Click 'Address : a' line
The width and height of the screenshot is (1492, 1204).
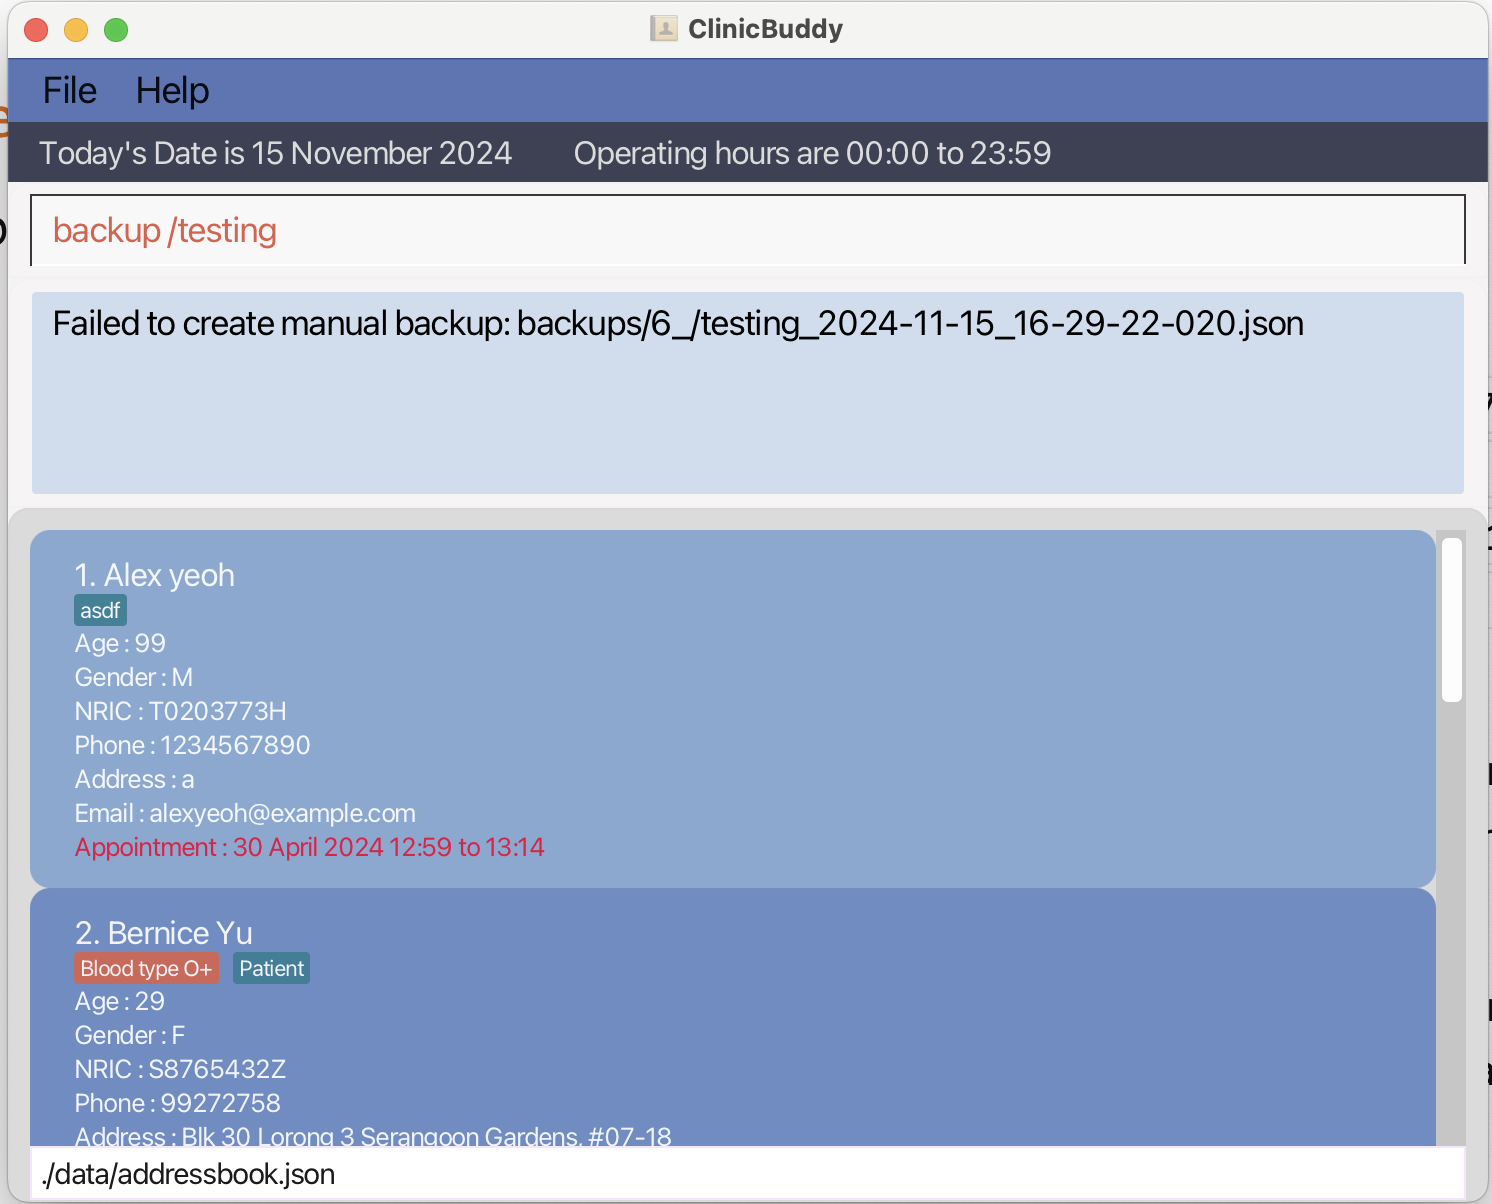point(135,779)
